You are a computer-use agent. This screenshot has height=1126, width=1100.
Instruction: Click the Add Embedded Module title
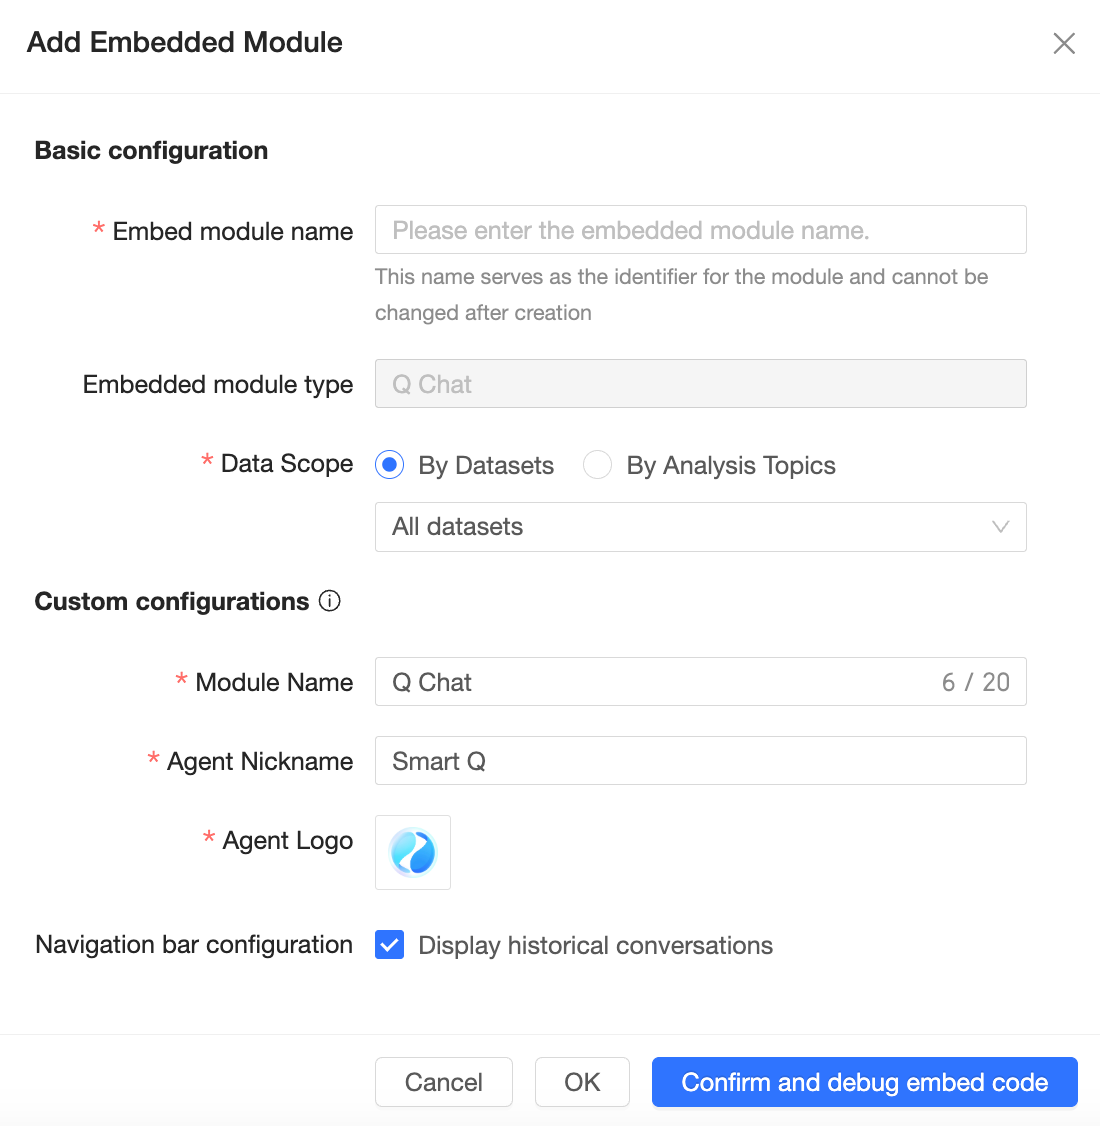[x=185, y=42]
